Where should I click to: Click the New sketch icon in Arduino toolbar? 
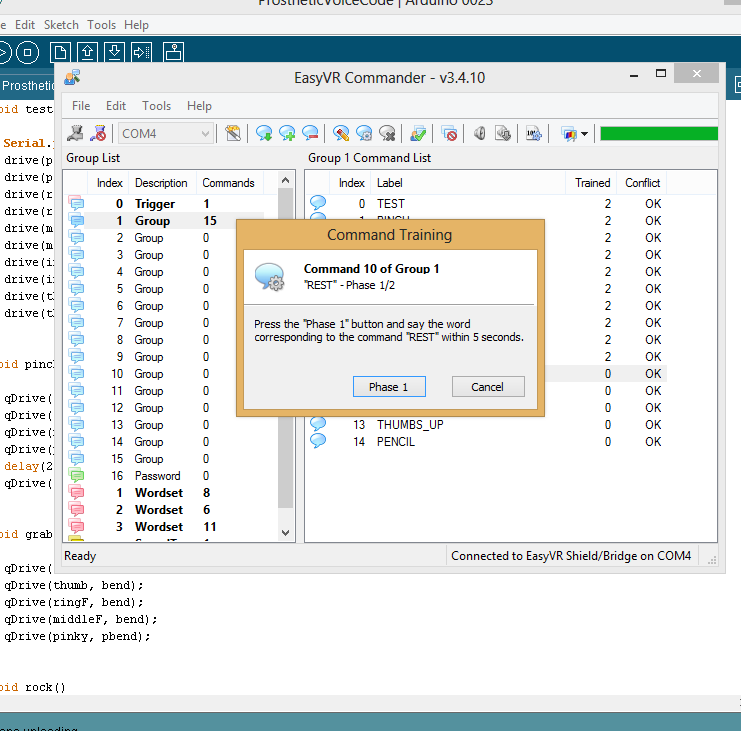60,52
